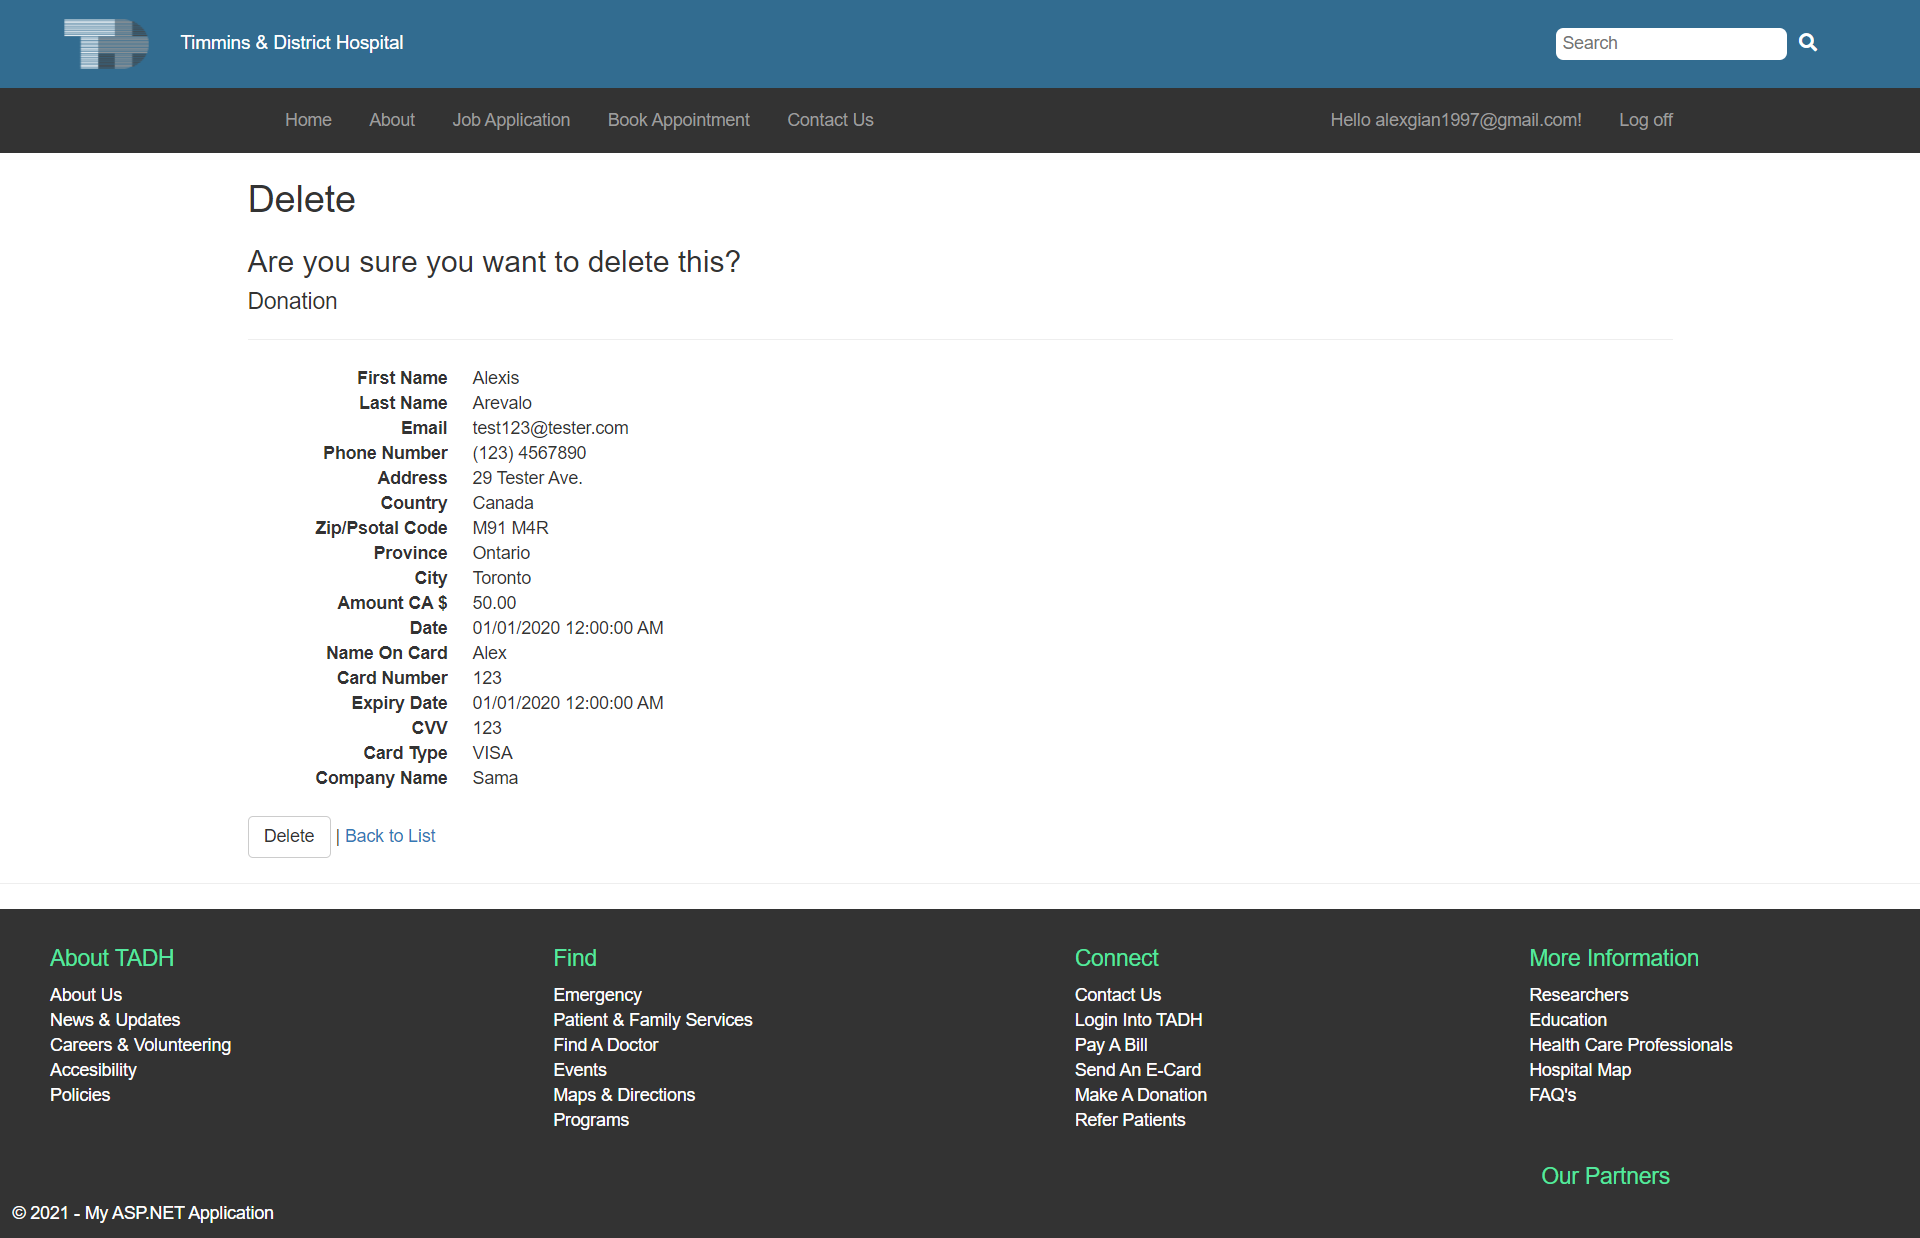Image resolution: width=1920 pixels, height=1238 pixels.
Task: Select Book Appointment in navbar
Action: tap(678, 120)
